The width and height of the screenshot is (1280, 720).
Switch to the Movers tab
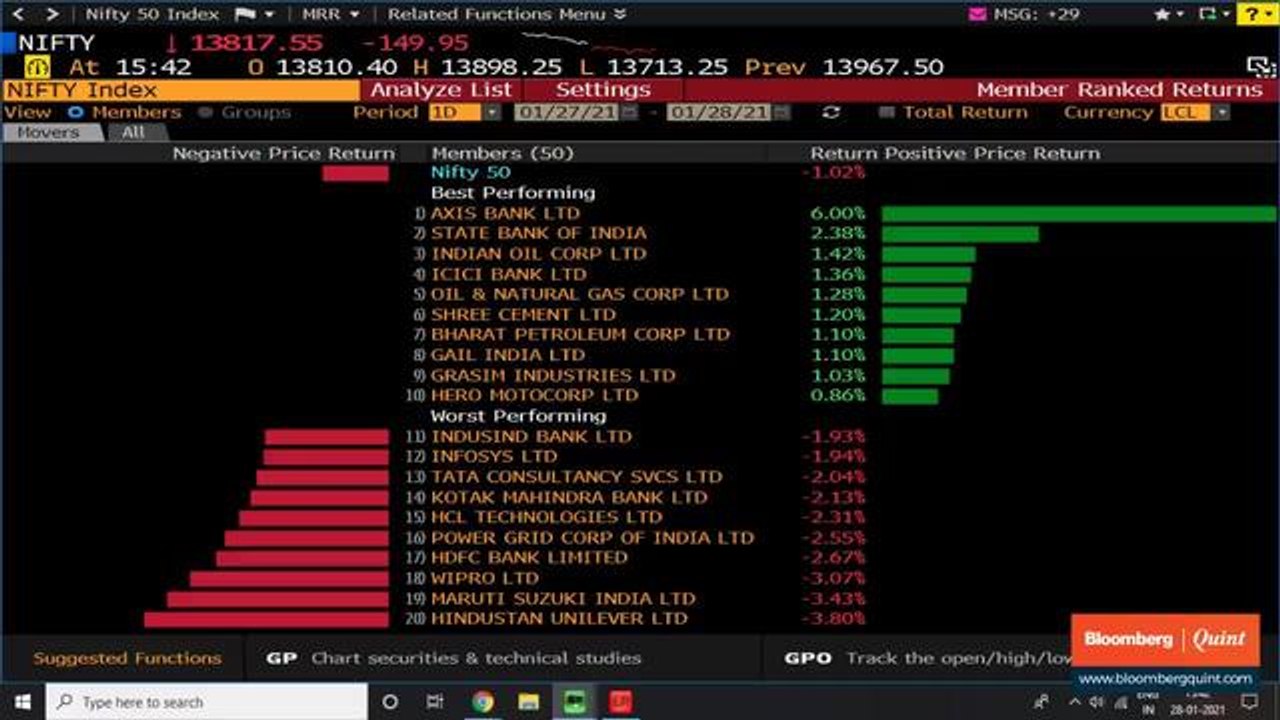(50, 132)
